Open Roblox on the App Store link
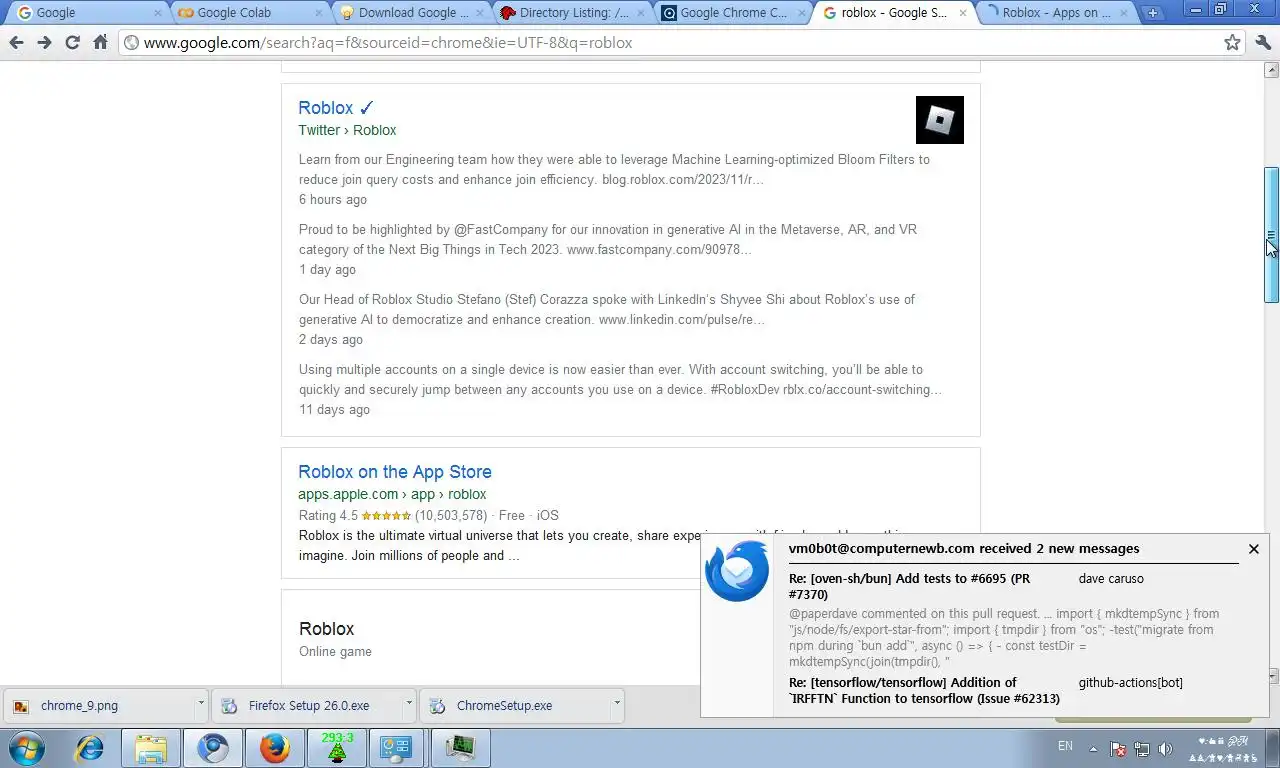Image resolution: width=1280 pixels, height=768 pixels. (395, 472)
